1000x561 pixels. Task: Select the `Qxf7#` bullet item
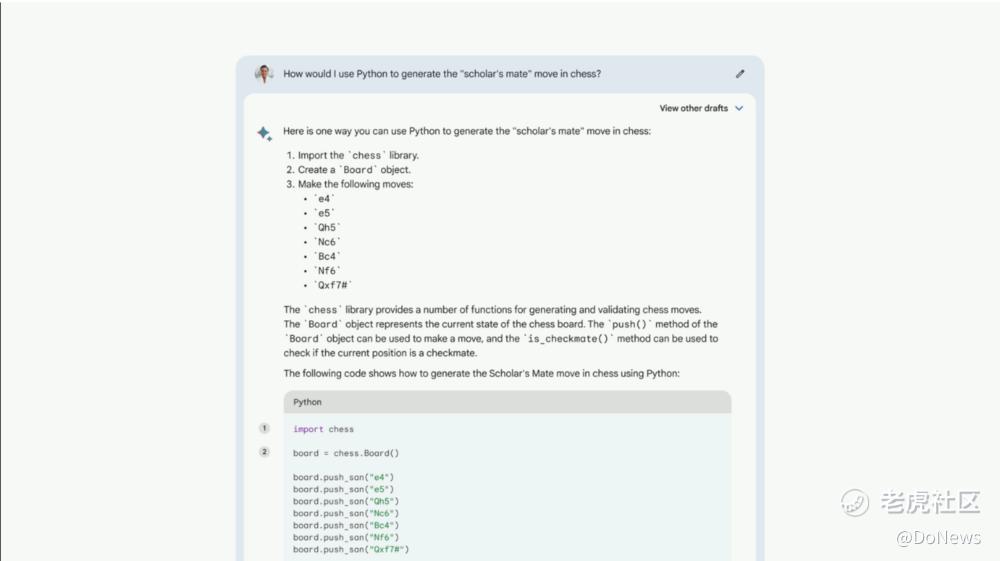click(333, 285)
